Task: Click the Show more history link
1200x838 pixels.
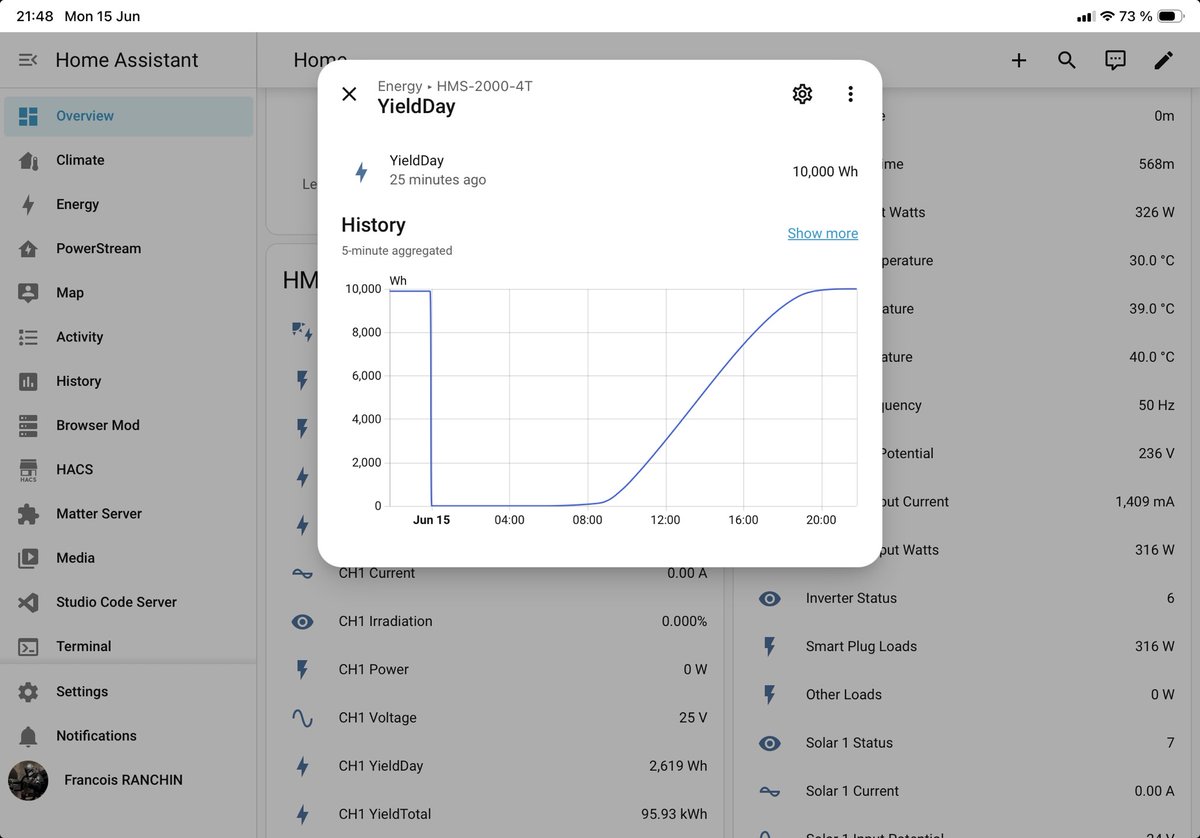Action: [x=822, y=233]
